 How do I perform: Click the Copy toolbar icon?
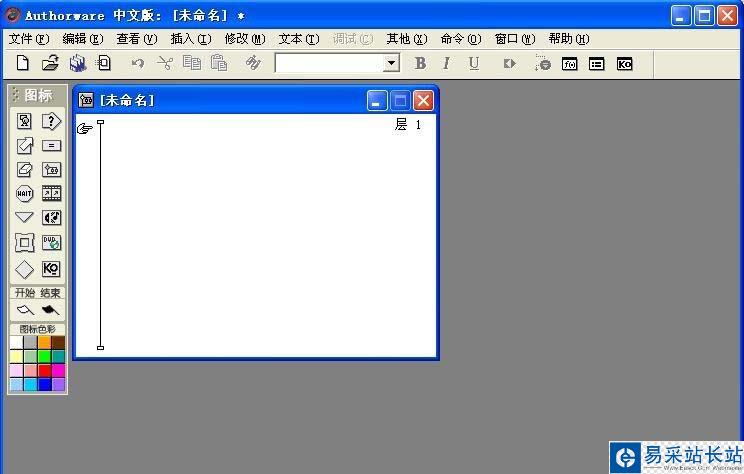(192, 63)
